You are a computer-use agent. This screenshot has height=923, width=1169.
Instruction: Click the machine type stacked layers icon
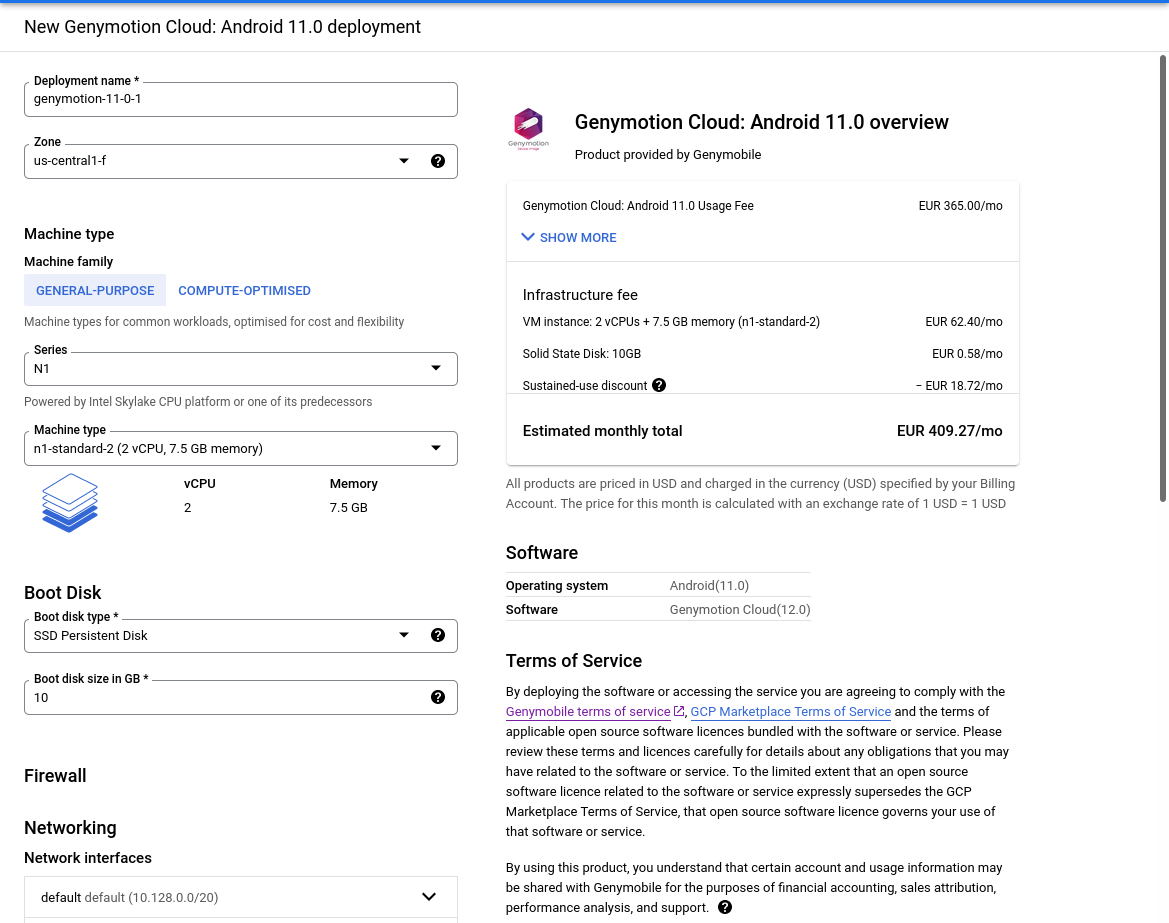[x=70, y=502]
